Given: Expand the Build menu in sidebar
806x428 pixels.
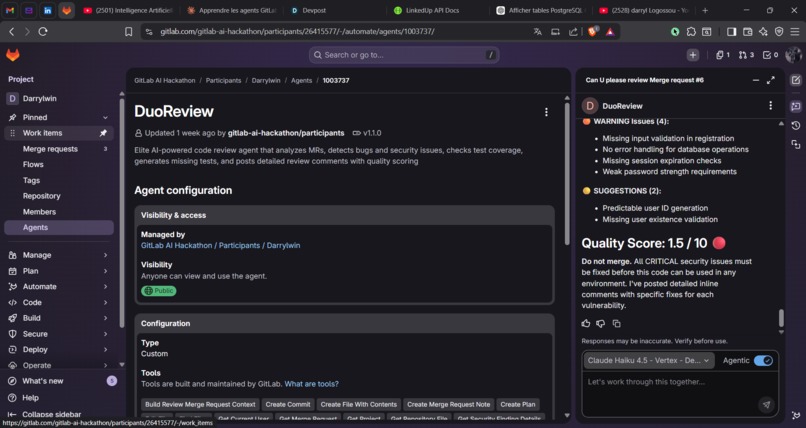Looking at the screenshot, I should (59, 318).
